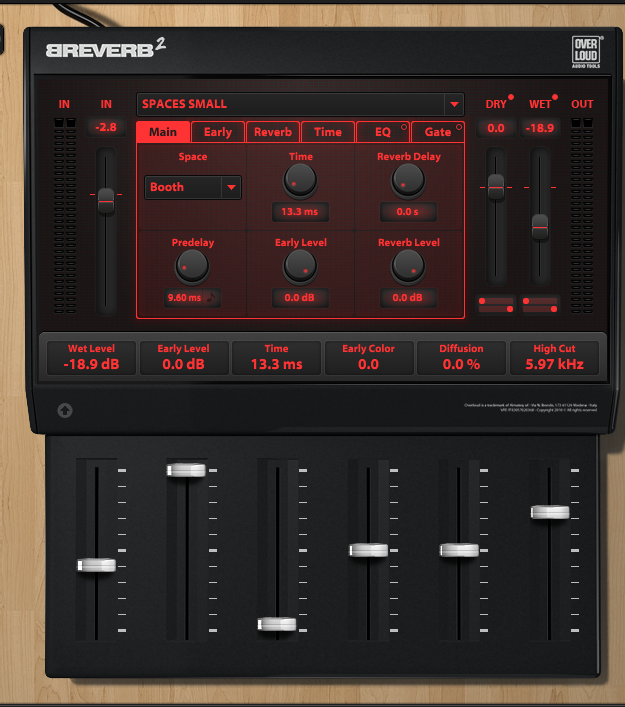Click the Reverb Delay knob
The image size is (625, 707).
[408, 180]
